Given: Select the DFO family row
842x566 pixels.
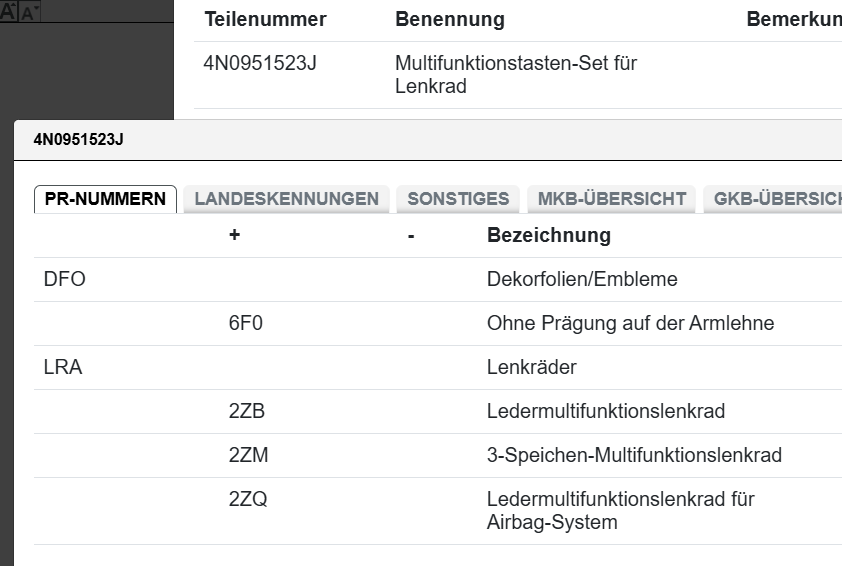Looking at the screenshot, I should pos(65,280).
